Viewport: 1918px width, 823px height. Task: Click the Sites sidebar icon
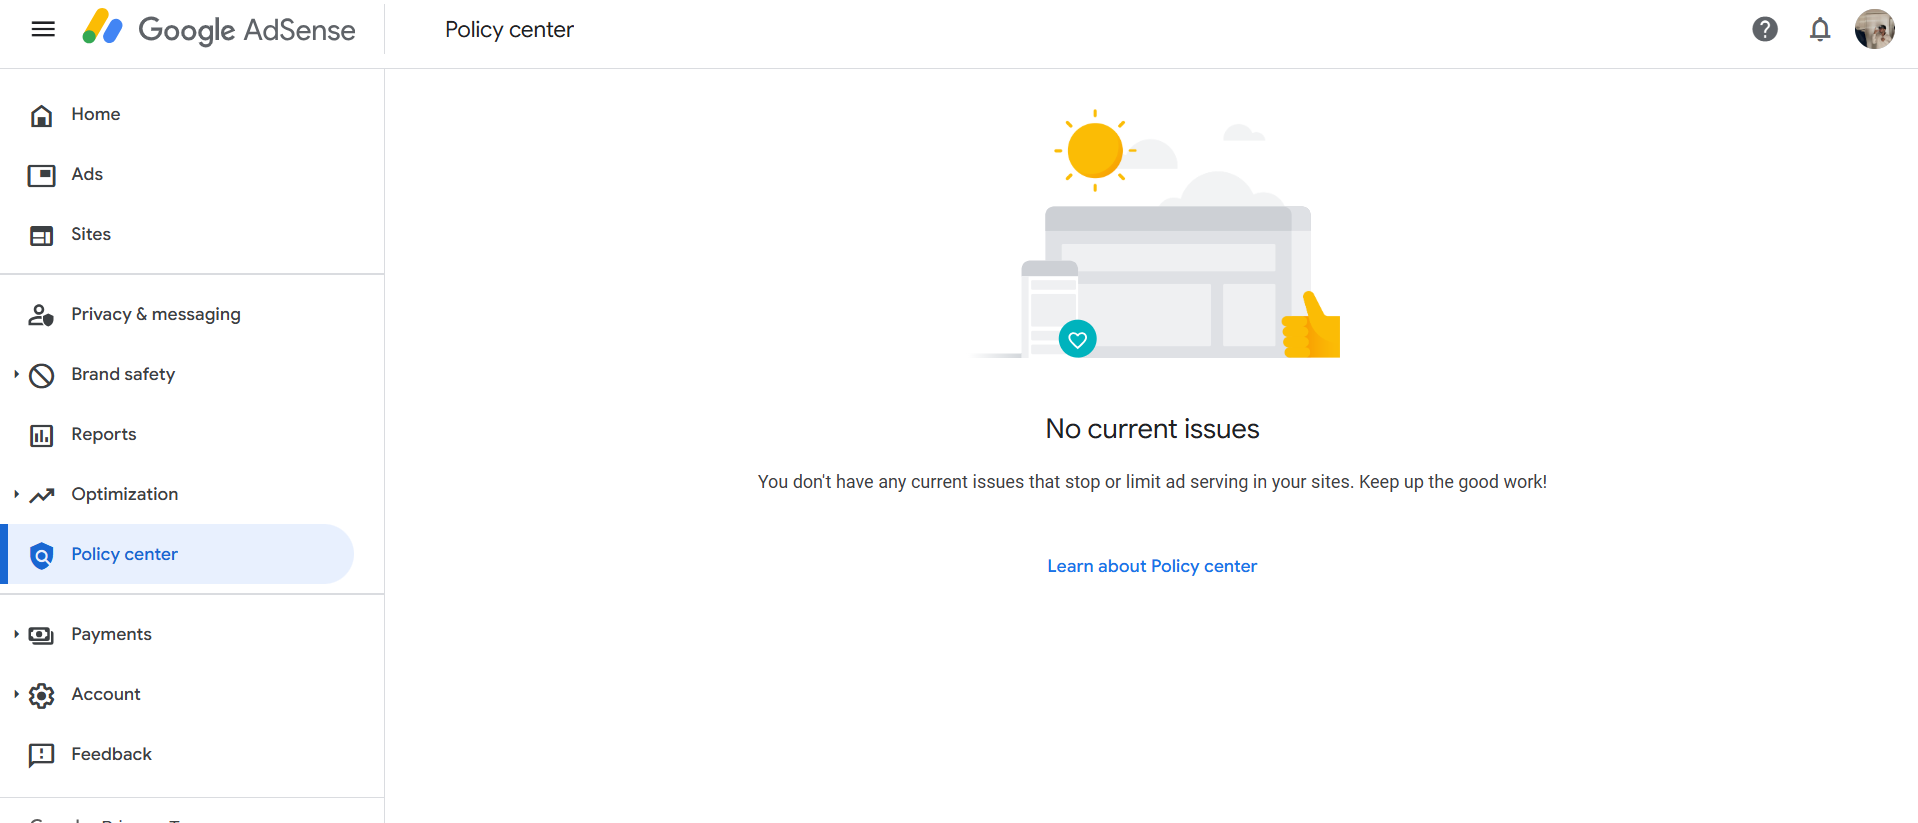(41, 235)
